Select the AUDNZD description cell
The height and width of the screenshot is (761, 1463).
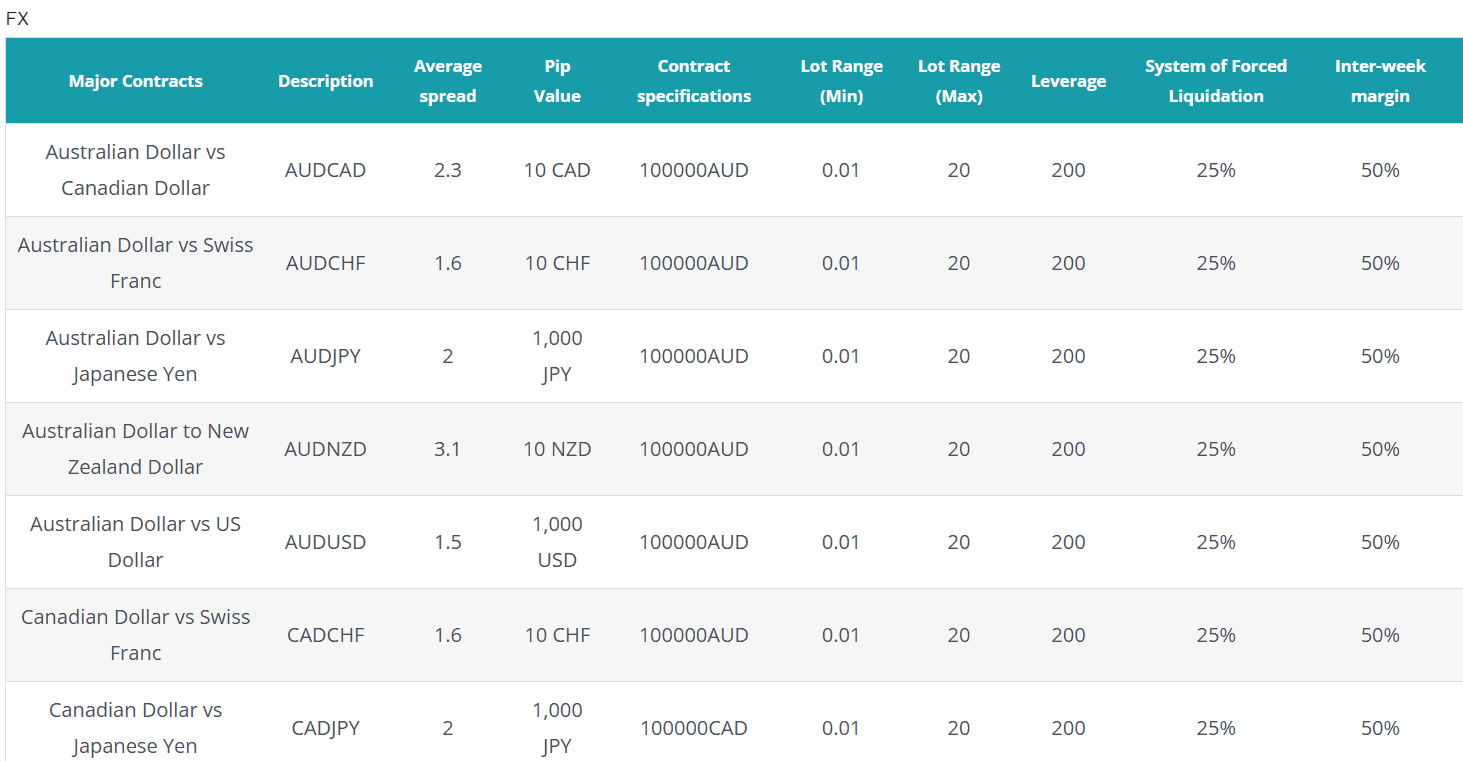(325, 449)
